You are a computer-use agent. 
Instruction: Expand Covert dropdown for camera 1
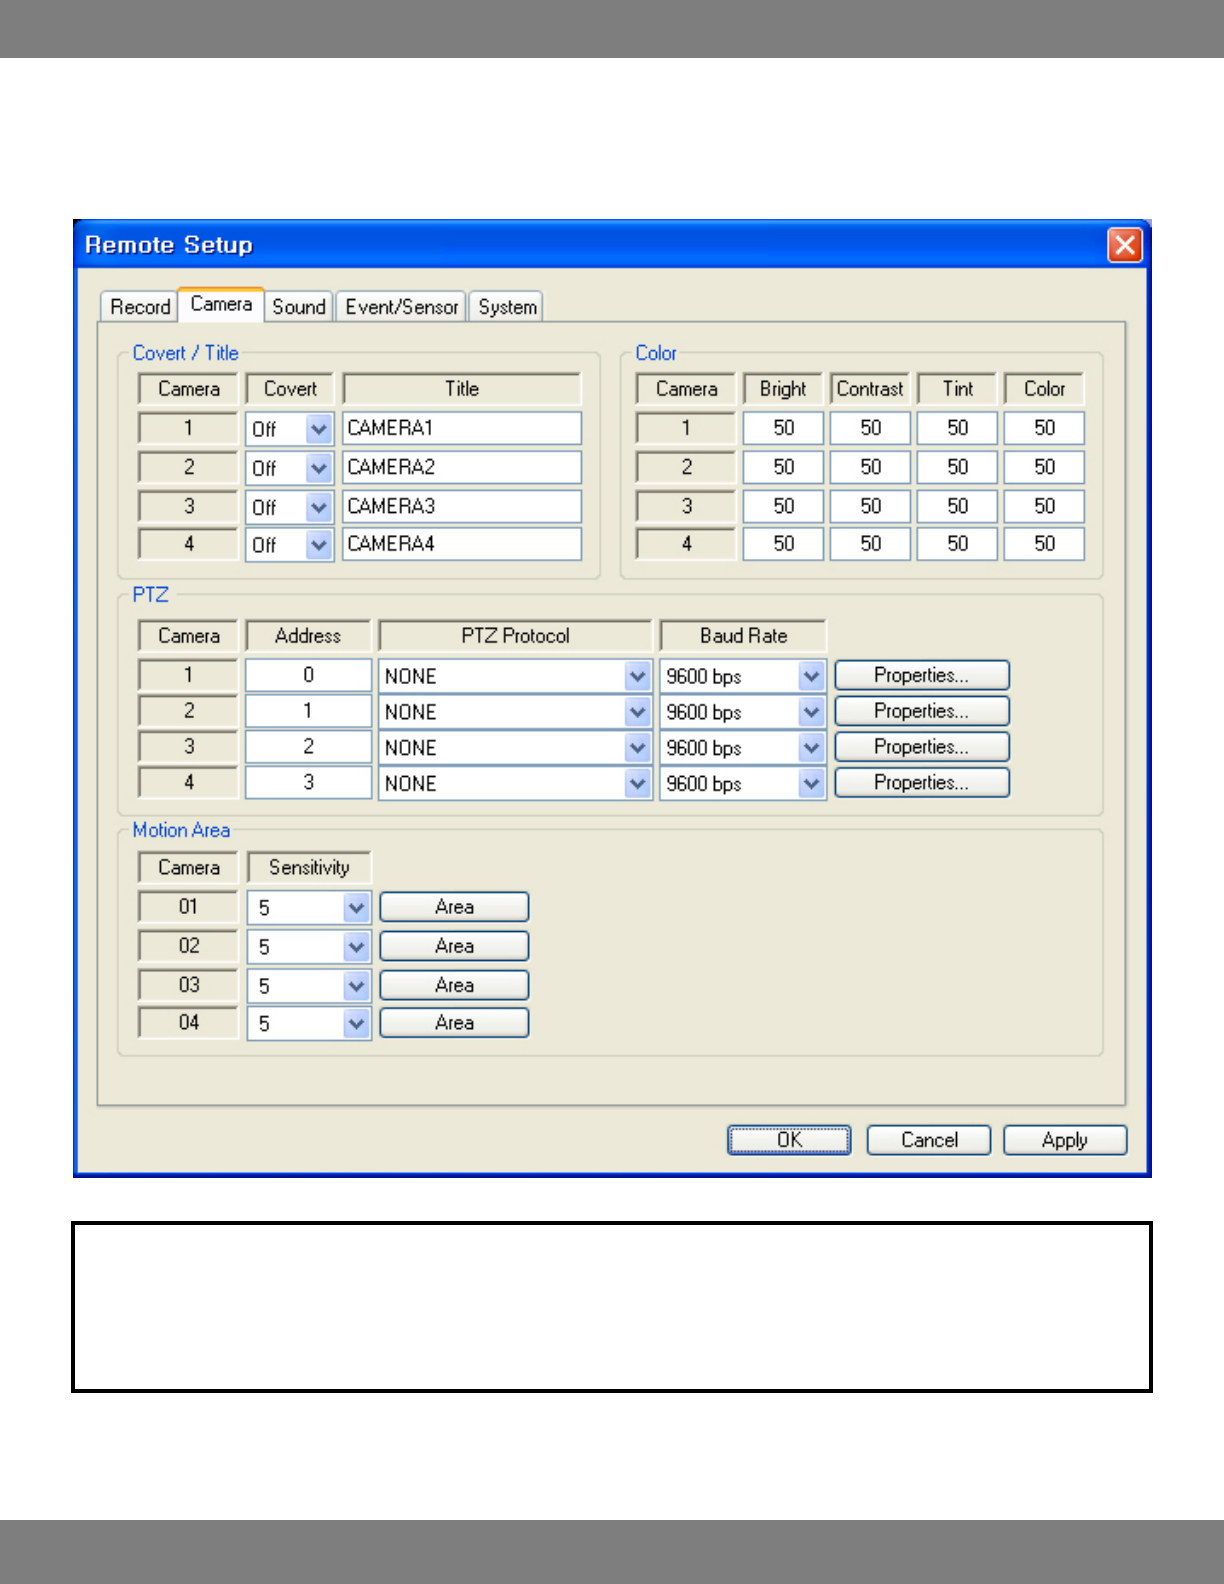pos(319,429)
